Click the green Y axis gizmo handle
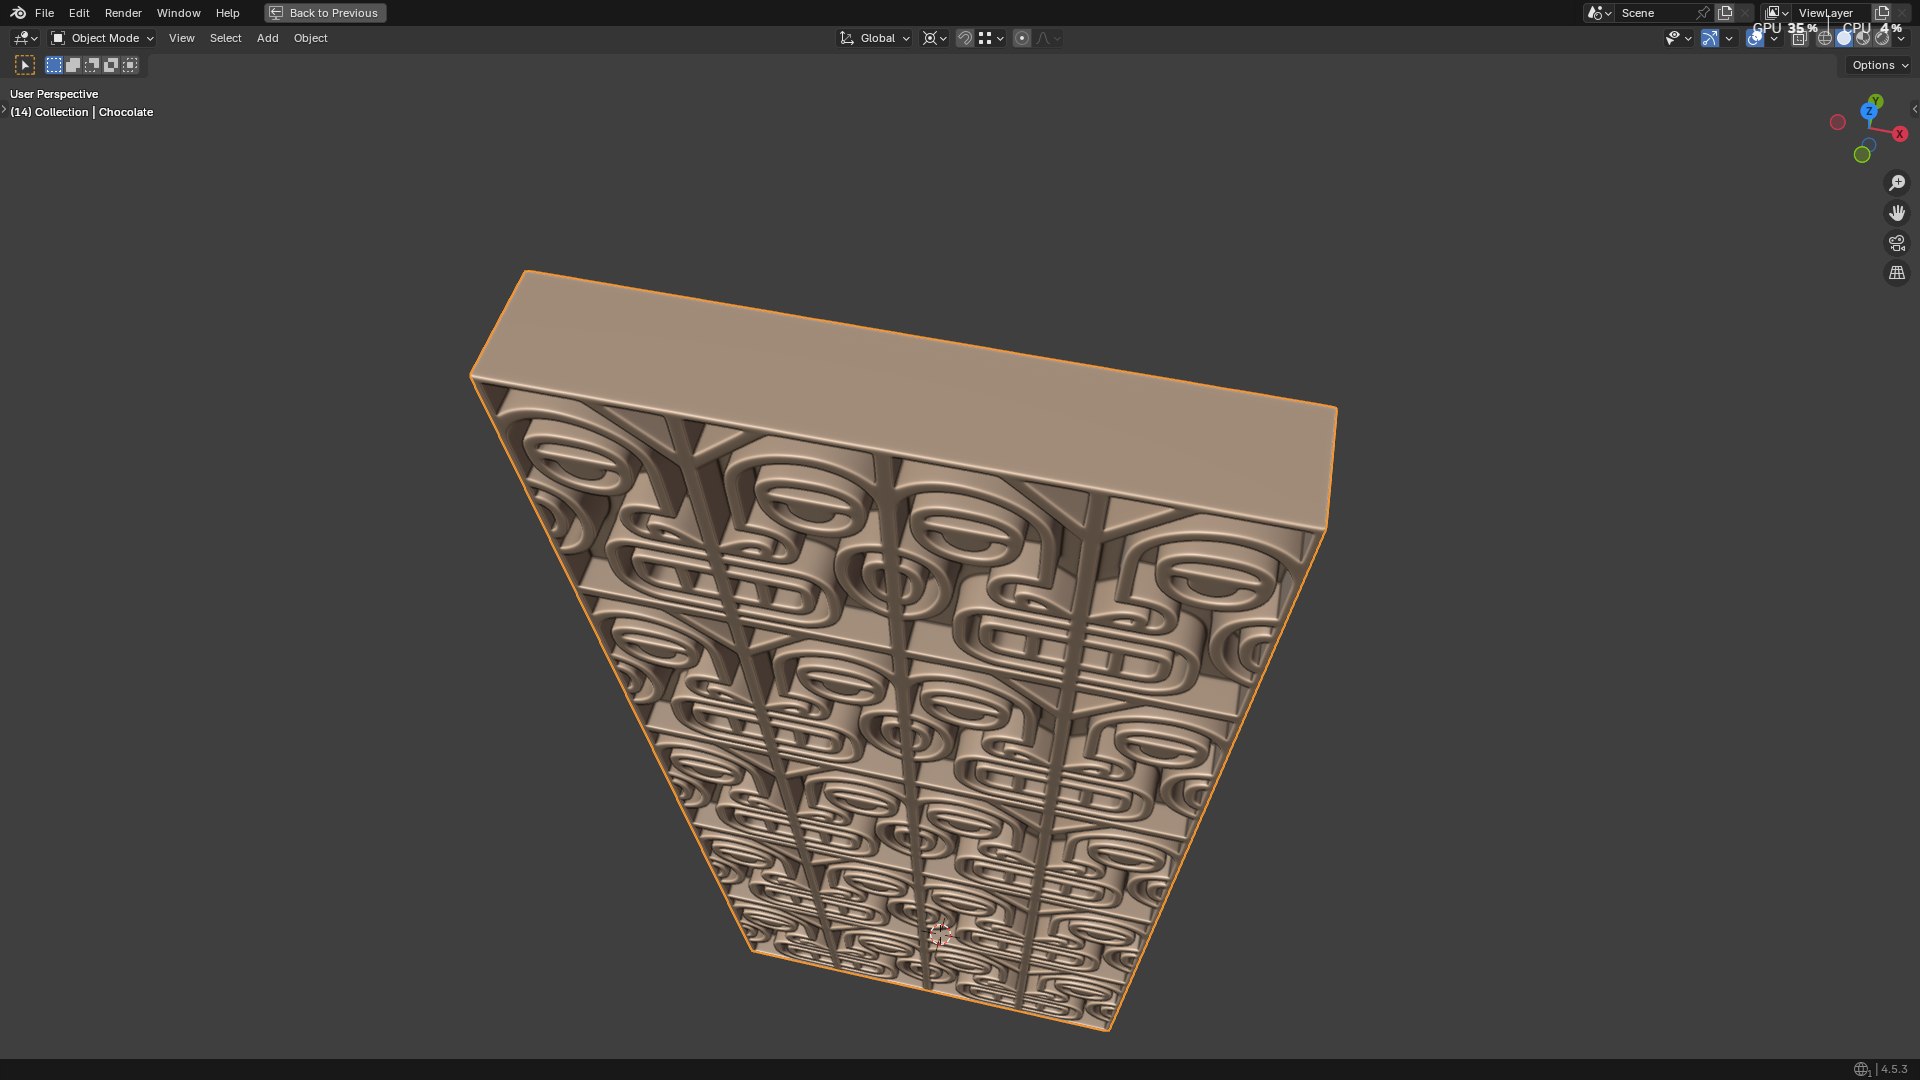This screenshot has width=1920, height=1080. pyautogui.click(x=1876, y=101)
